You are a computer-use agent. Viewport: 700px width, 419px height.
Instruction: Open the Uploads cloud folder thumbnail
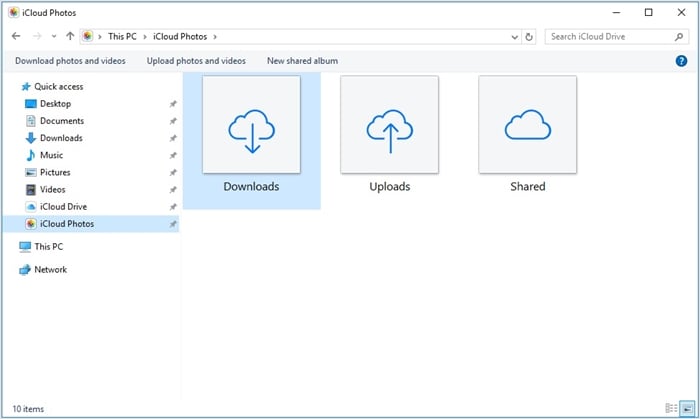[x=389, y=124]
